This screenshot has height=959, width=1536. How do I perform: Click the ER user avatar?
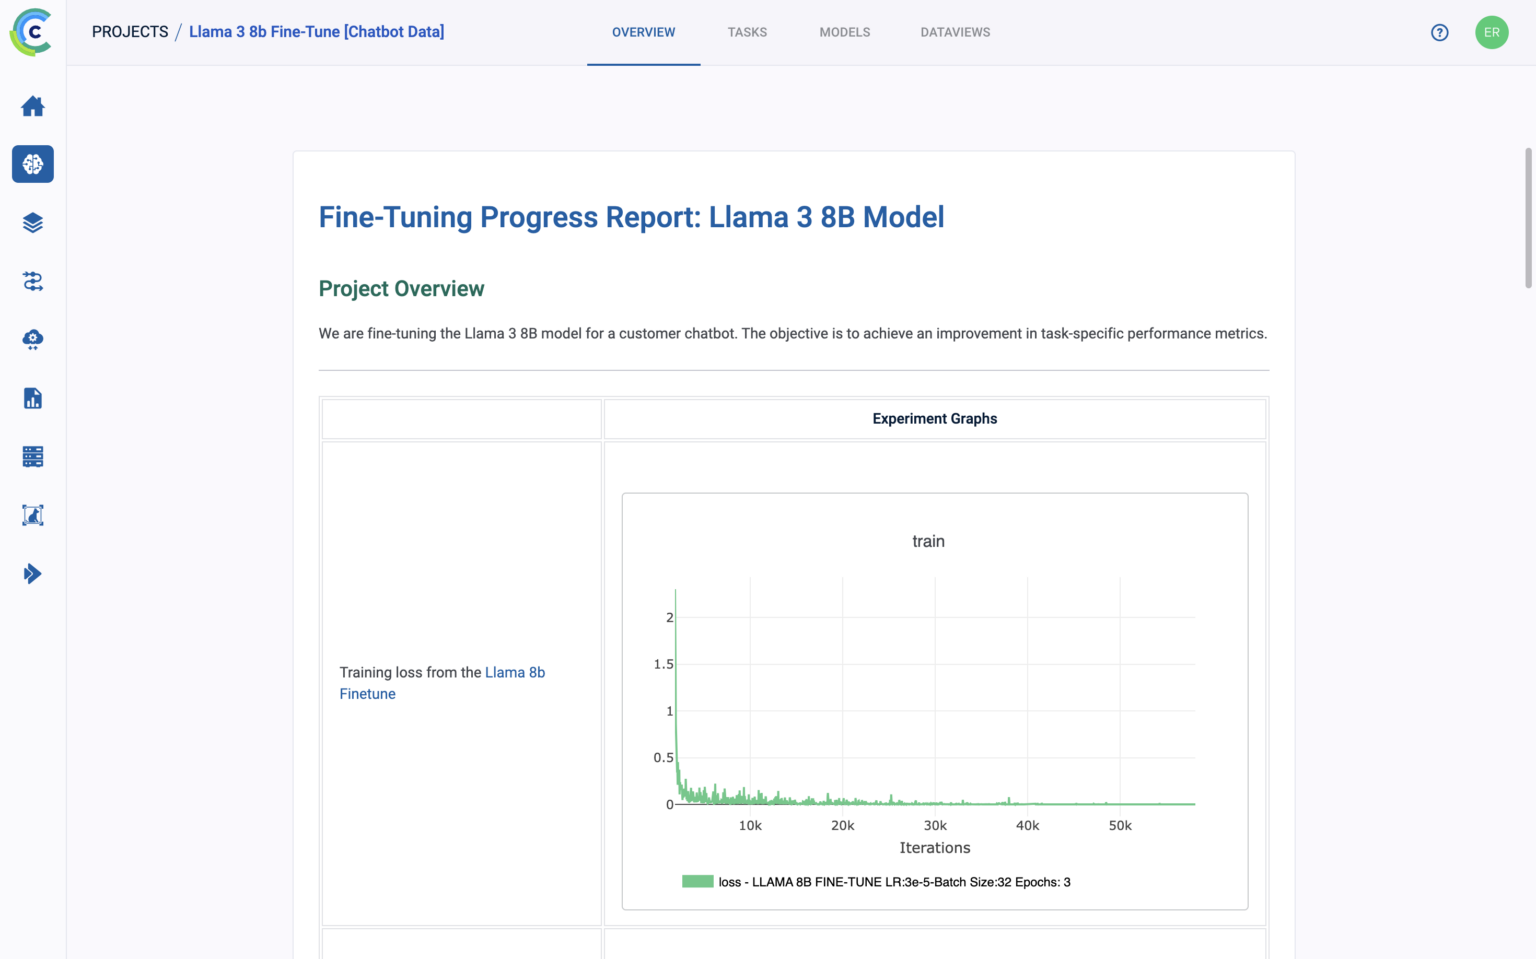coord(1491,32)
